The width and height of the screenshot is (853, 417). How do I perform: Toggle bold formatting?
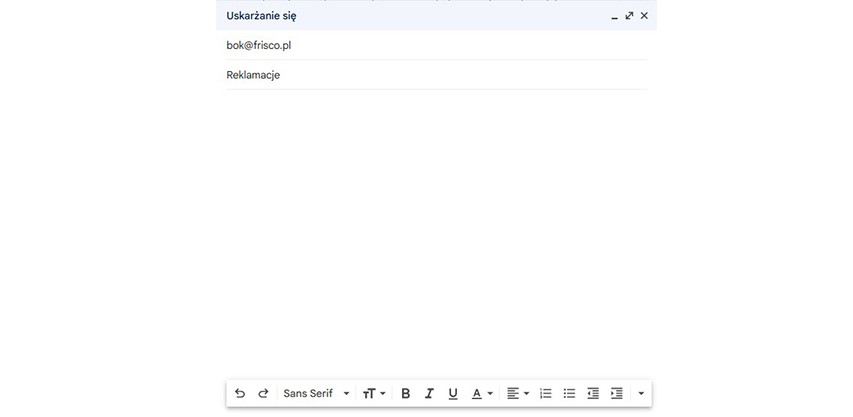tap(405, 393)
